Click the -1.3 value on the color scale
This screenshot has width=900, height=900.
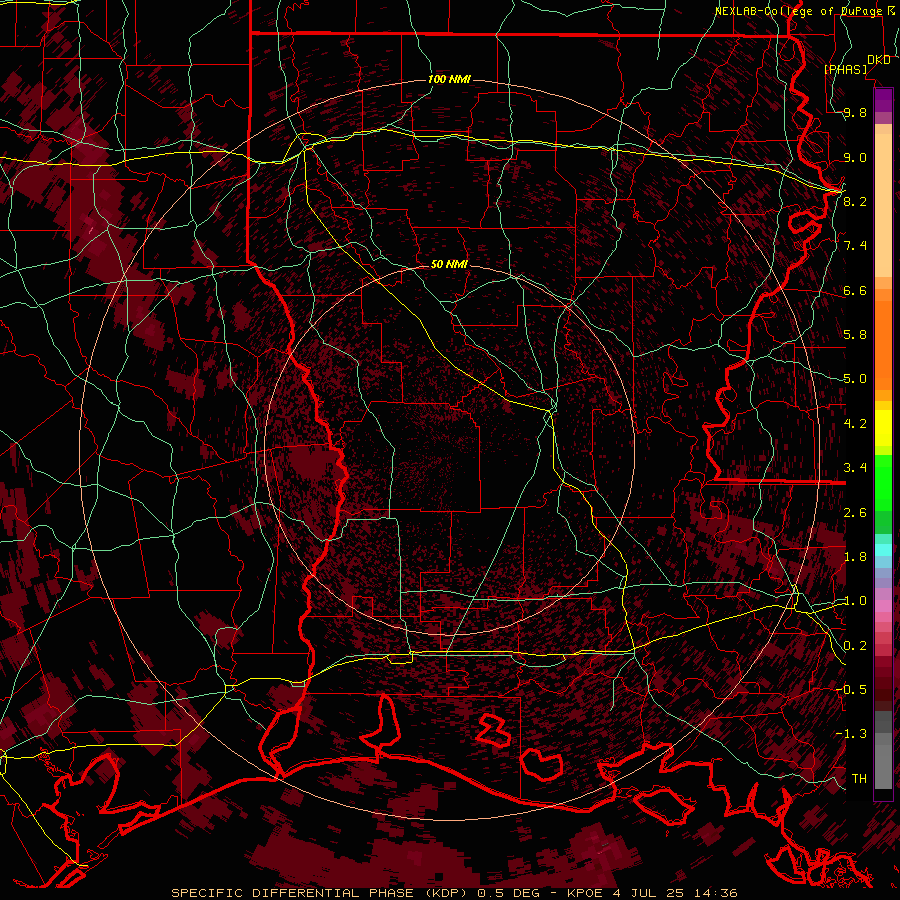(x=851, y=734)
